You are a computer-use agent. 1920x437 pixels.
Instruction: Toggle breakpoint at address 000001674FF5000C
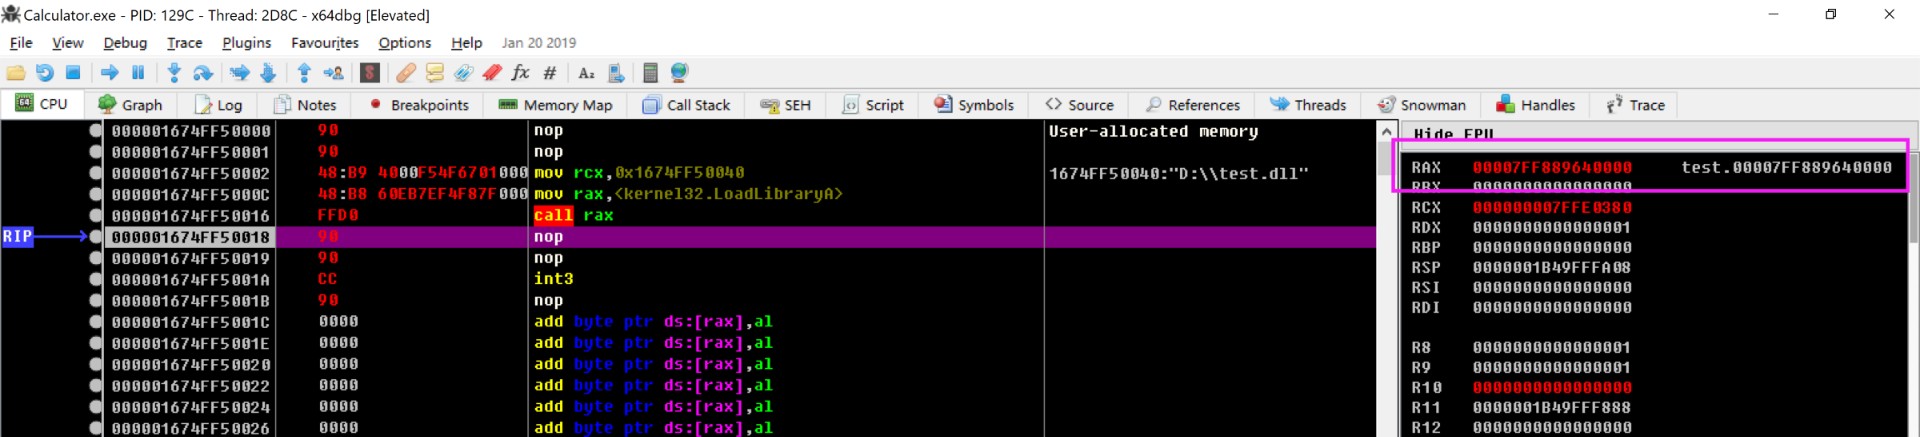tap(96, 194)
